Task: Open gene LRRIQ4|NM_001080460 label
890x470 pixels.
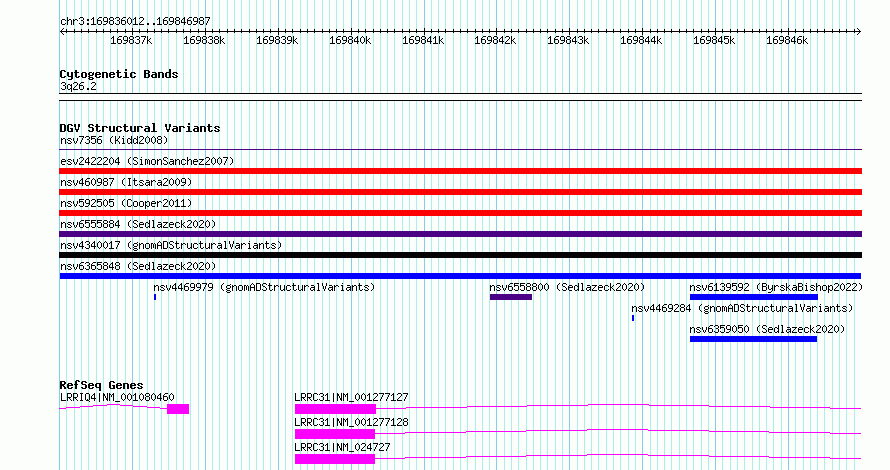Action: pos(117,397)
